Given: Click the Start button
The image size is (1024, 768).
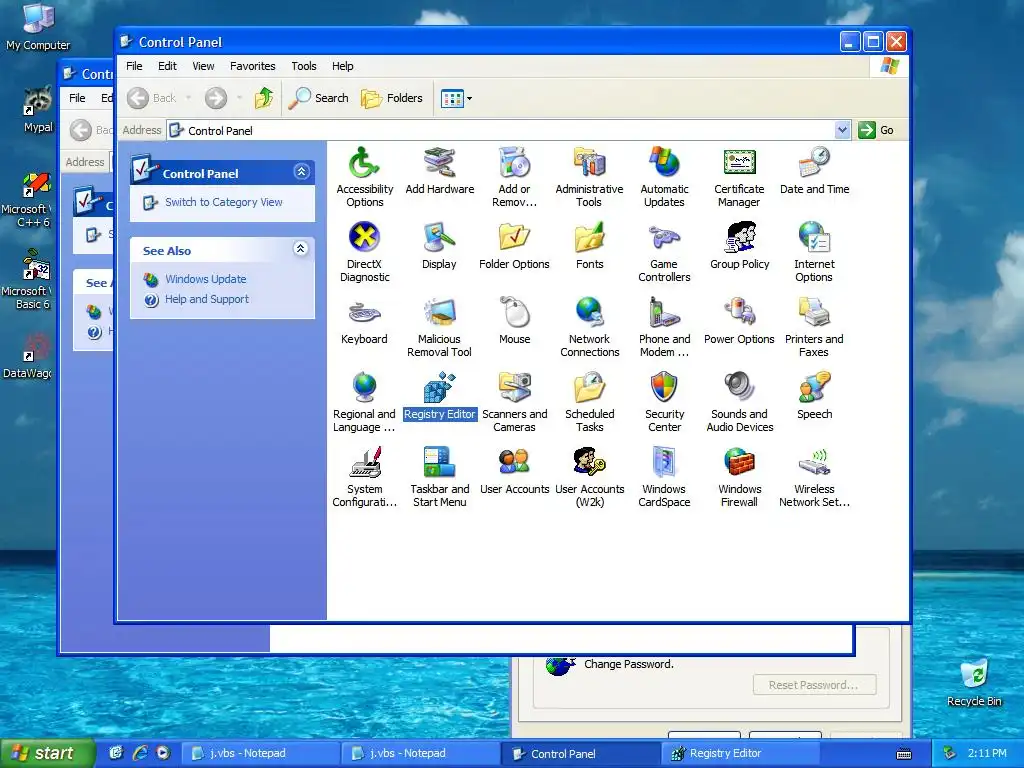Looking at the screenshot, I should [48, 753].
